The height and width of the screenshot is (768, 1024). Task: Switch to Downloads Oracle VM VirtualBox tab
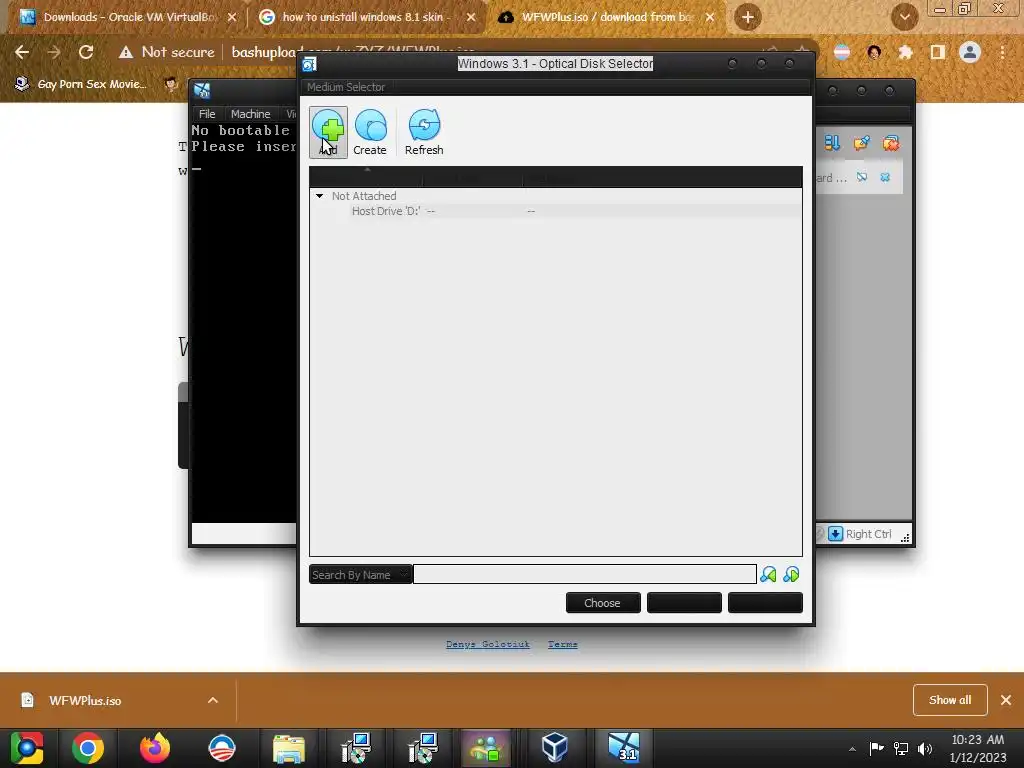pos(127,17)
